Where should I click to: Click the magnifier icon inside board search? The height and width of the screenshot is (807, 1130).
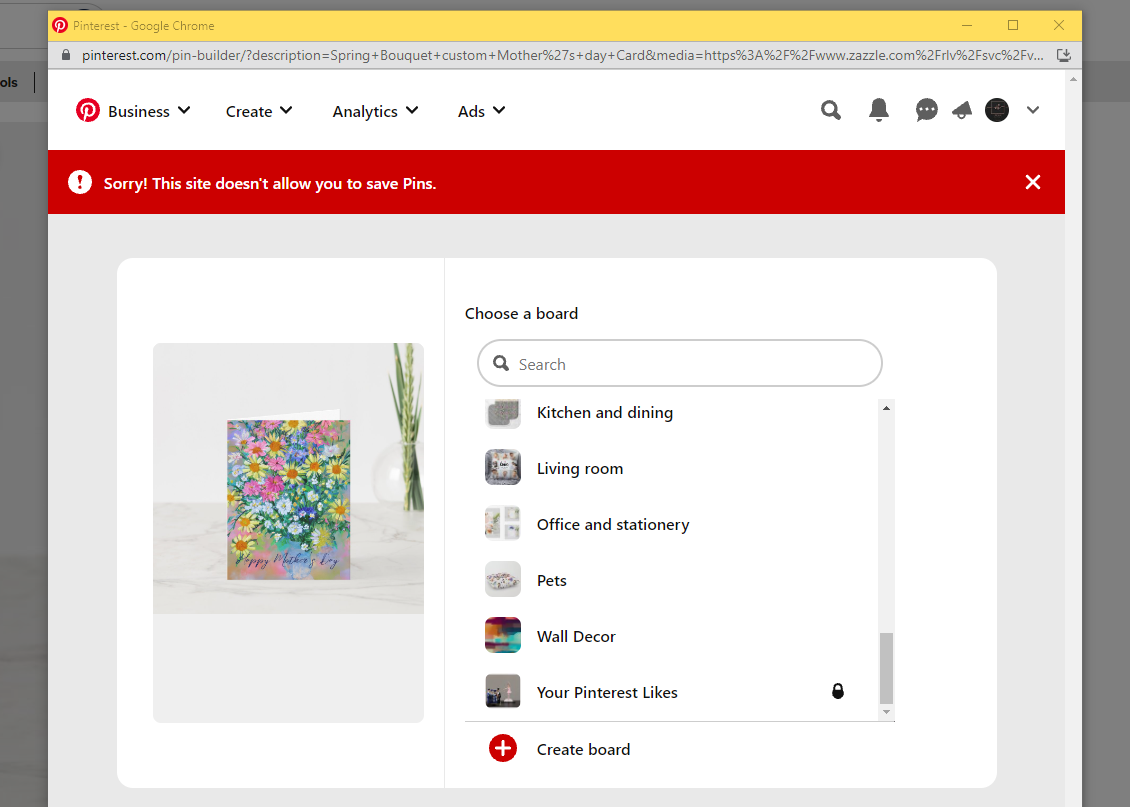tap(501, 363)
